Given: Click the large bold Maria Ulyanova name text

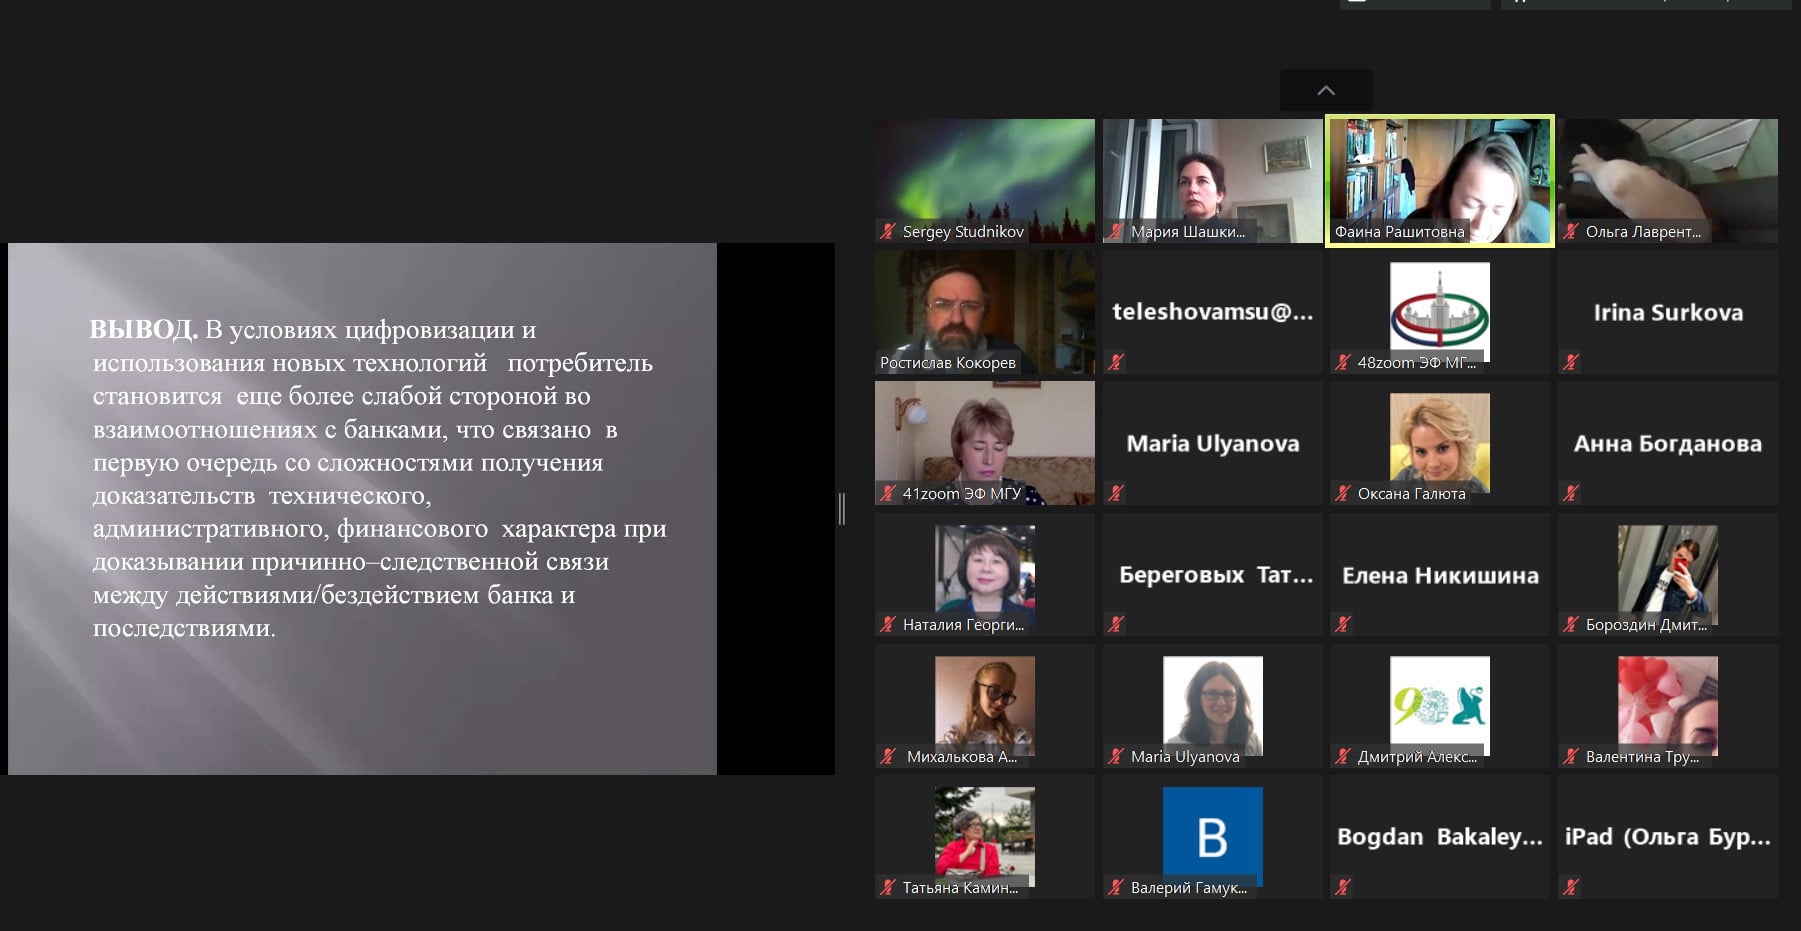Looking at the screenshot, I should click(x=1212, y=443).
